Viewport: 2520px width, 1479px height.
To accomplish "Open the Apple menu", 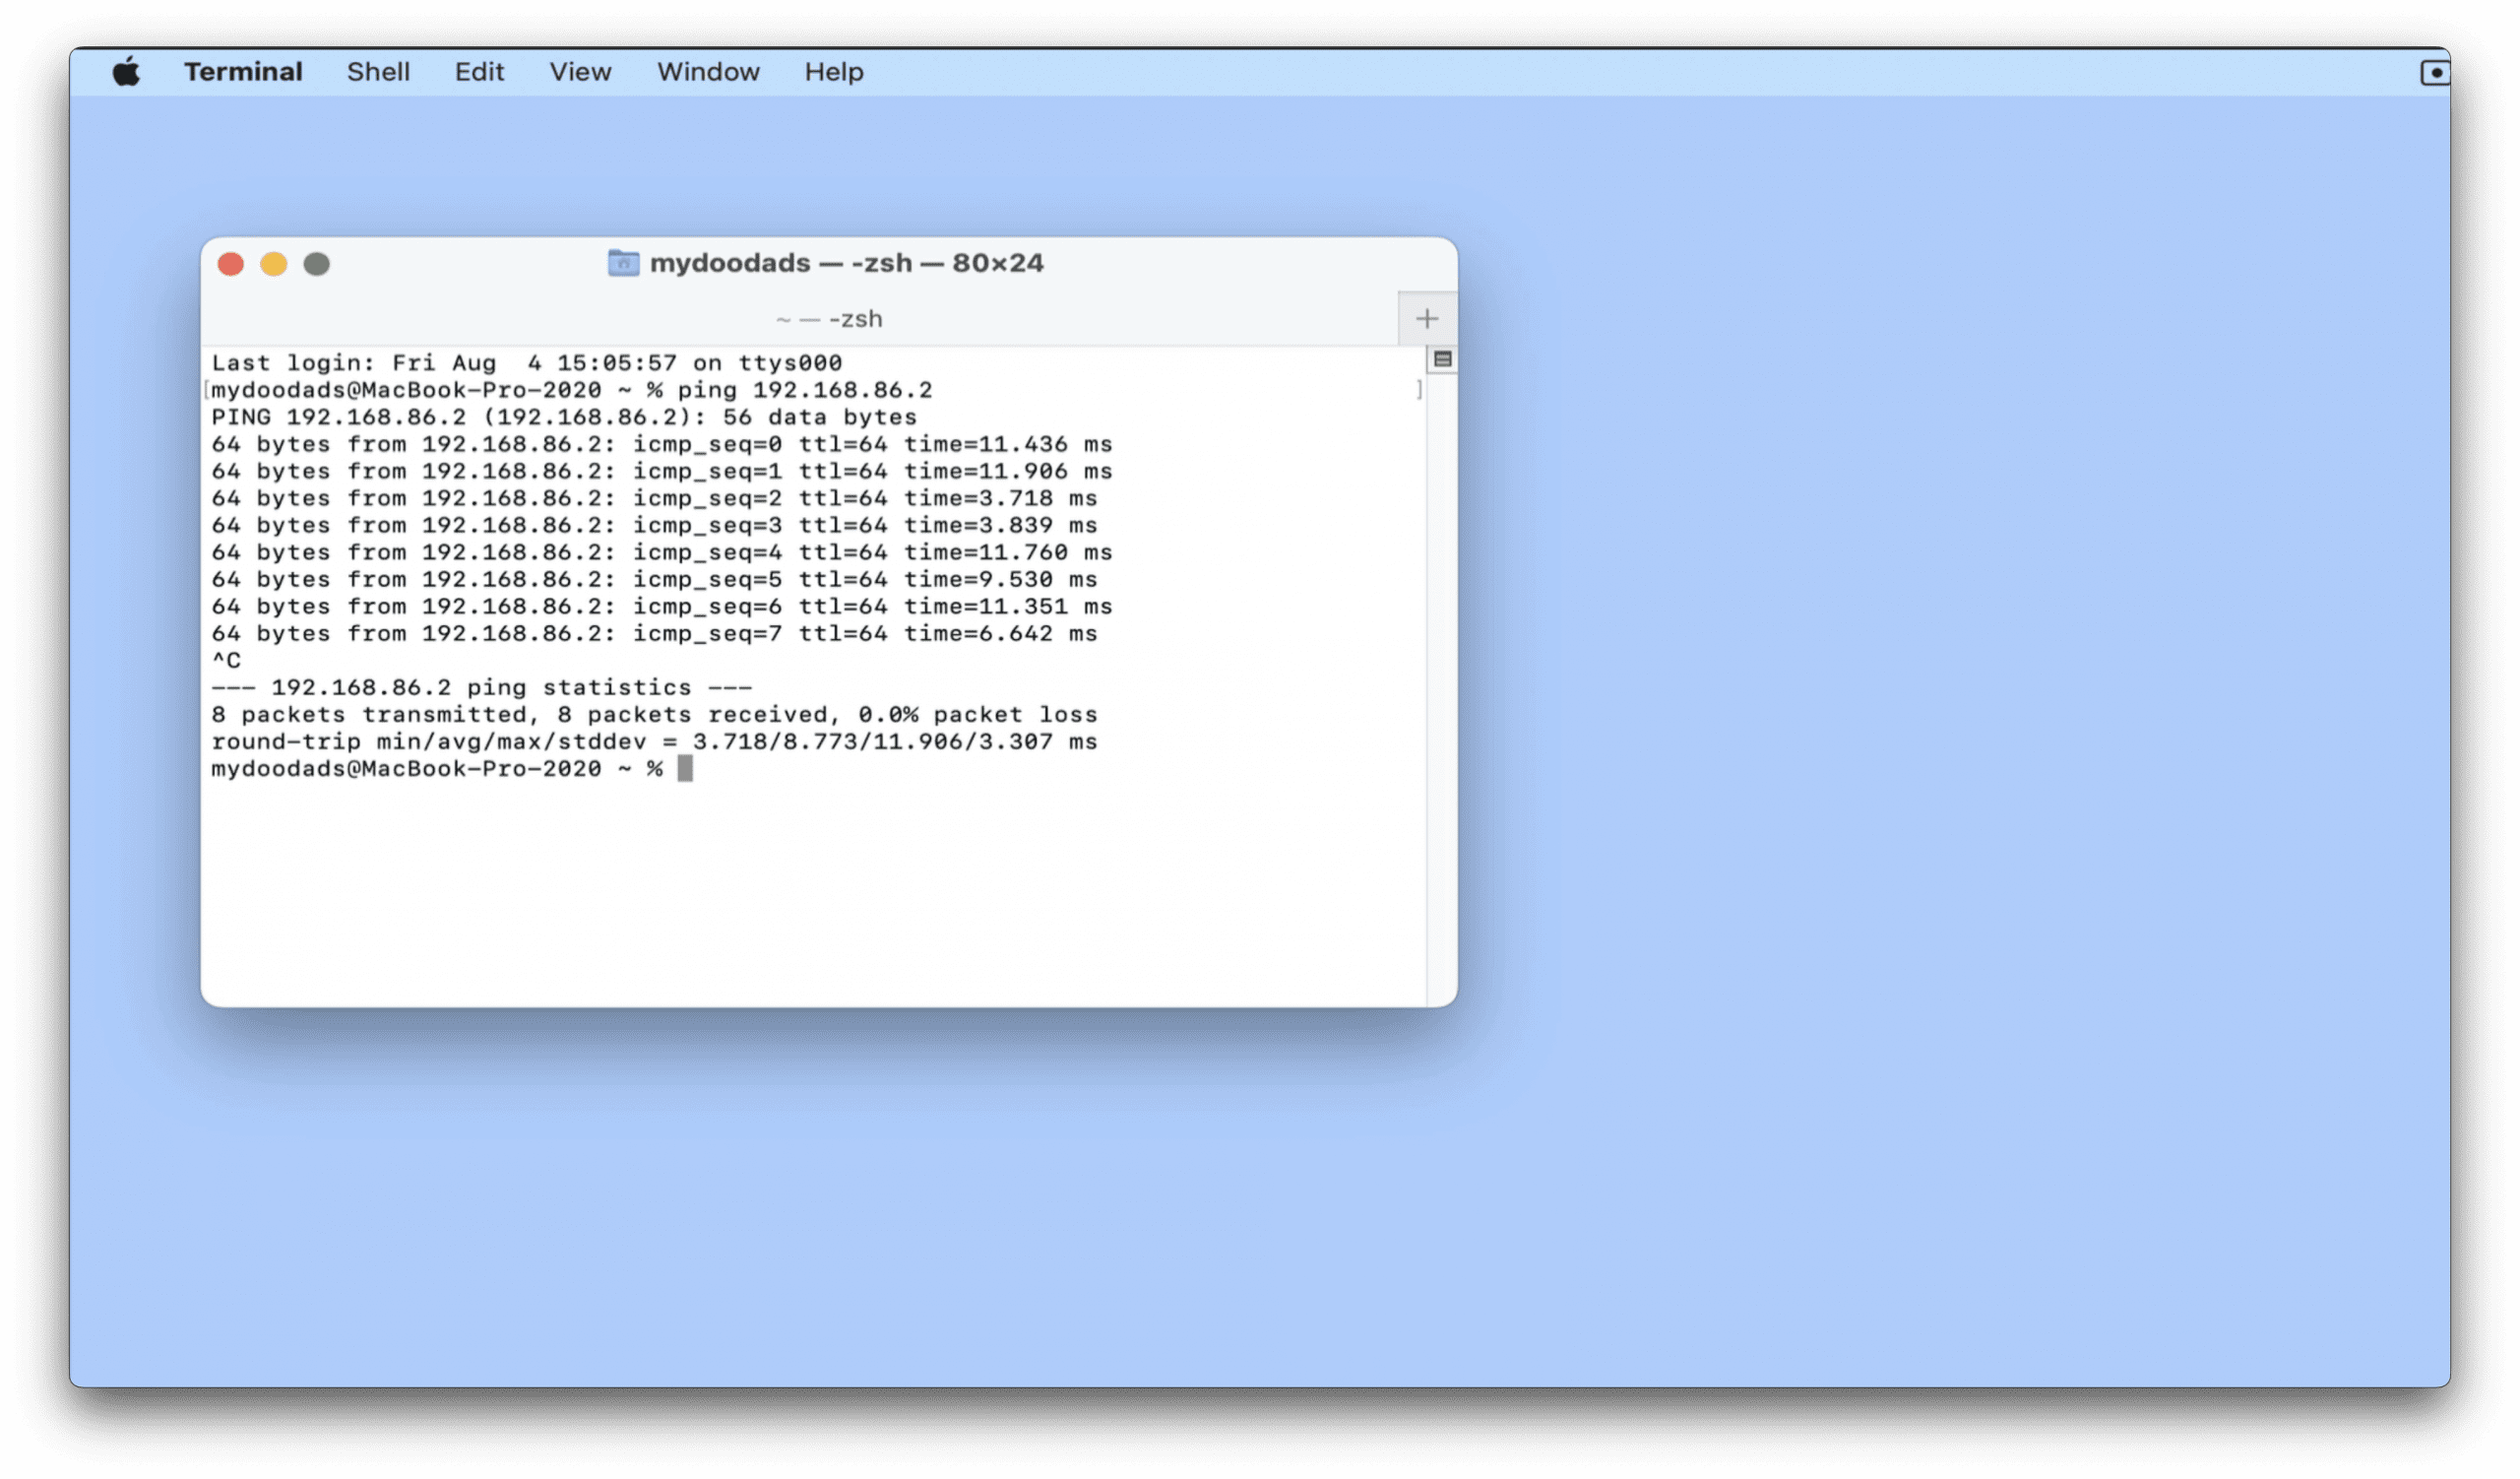I will [126, 72].
